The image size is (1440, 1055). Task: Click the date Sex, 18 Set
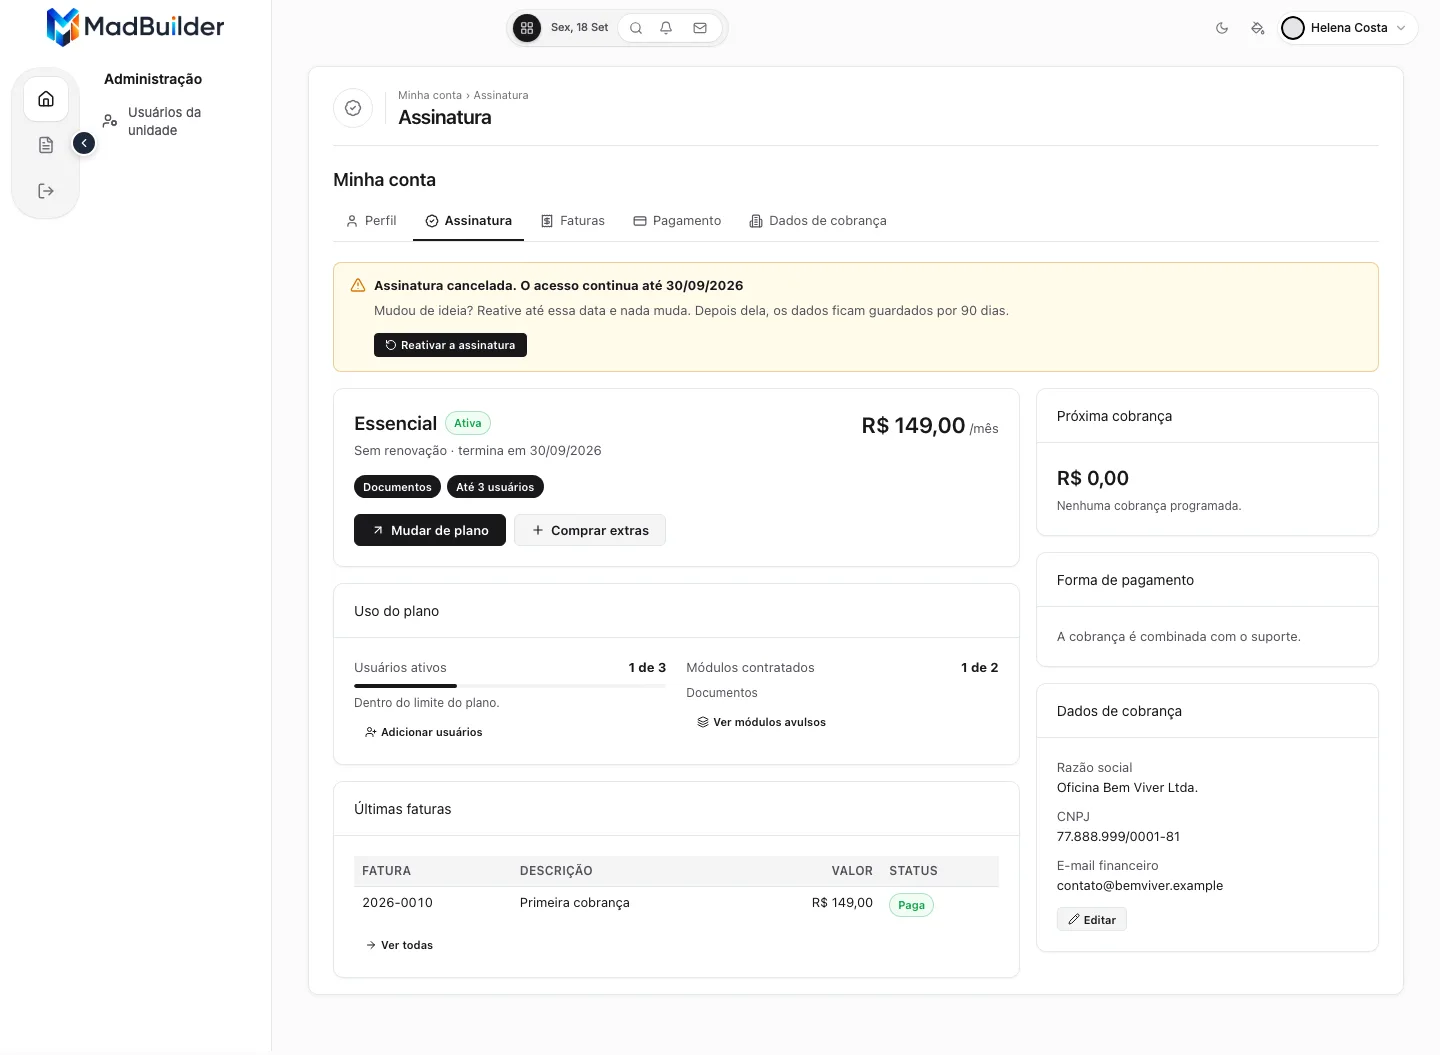click(x=579, y=28)
